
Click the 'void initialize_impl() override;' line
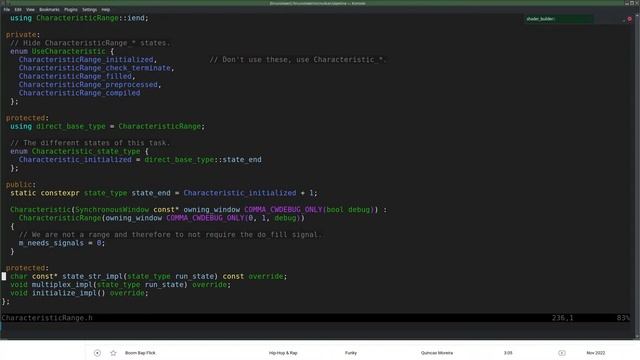(x=79, y=293)
